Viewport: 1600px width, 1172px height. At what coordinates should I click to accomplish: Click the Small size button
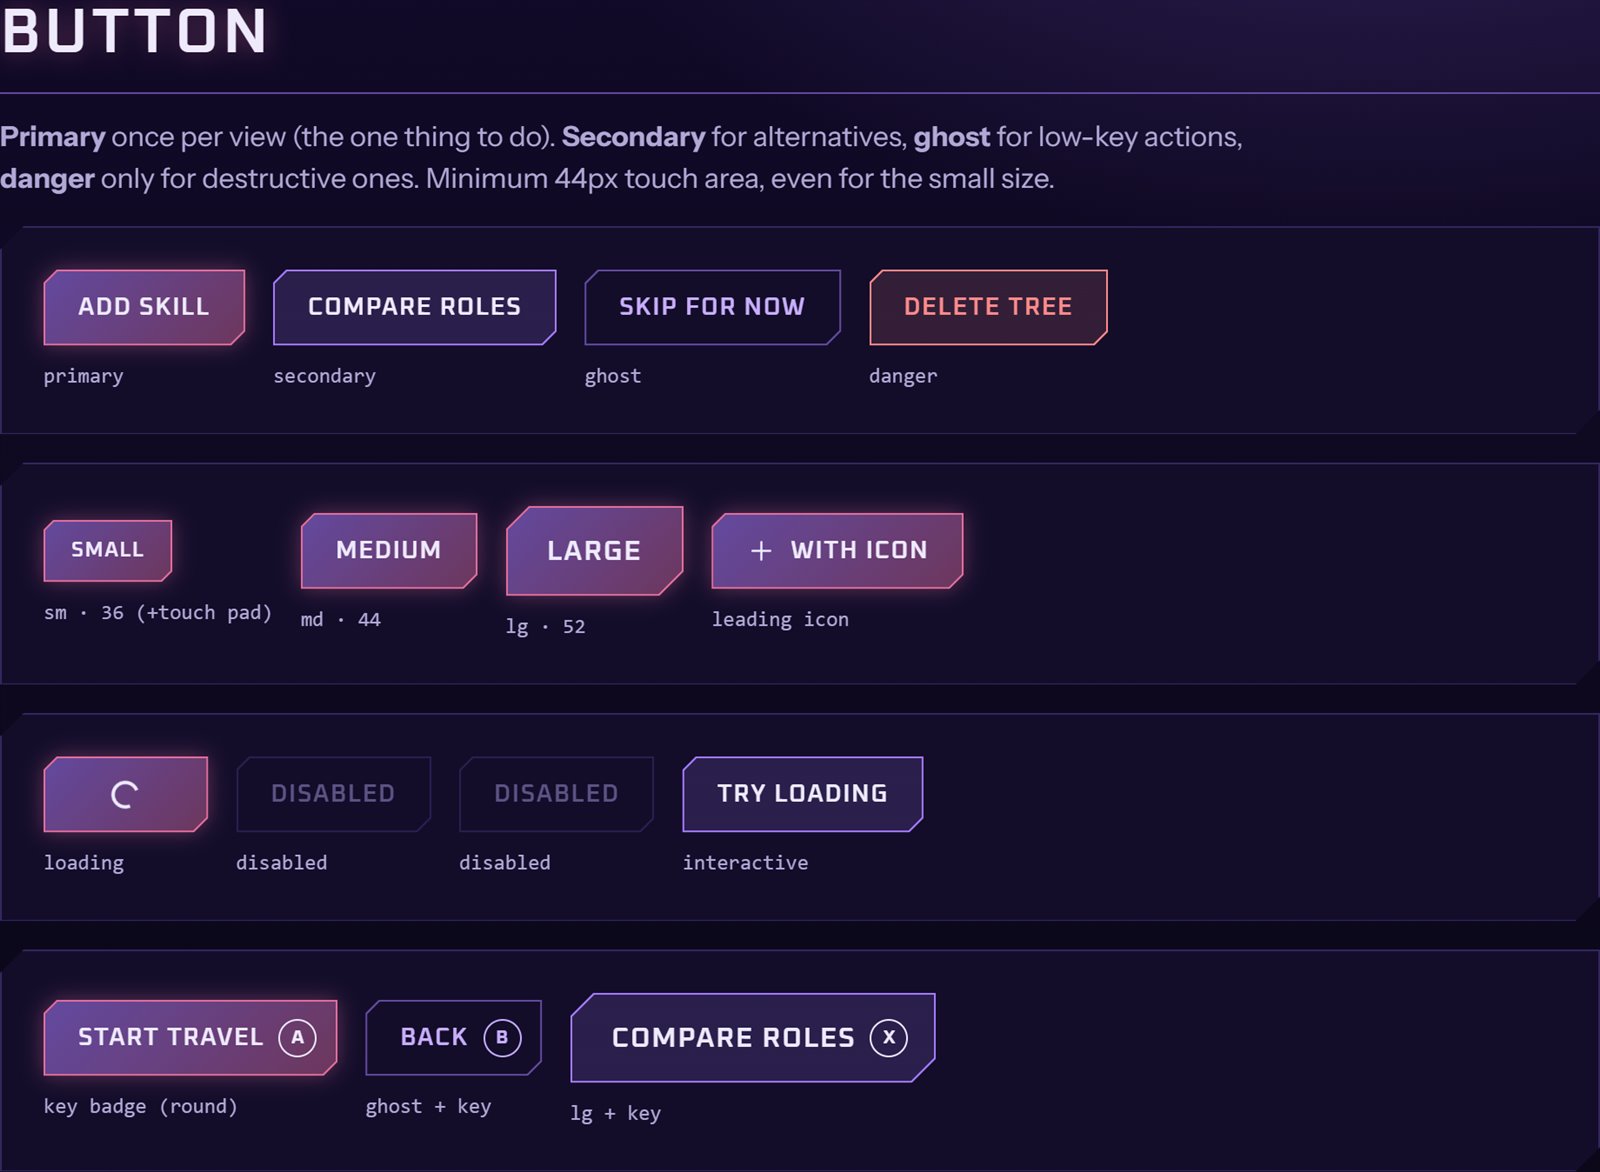pos(108,550)
